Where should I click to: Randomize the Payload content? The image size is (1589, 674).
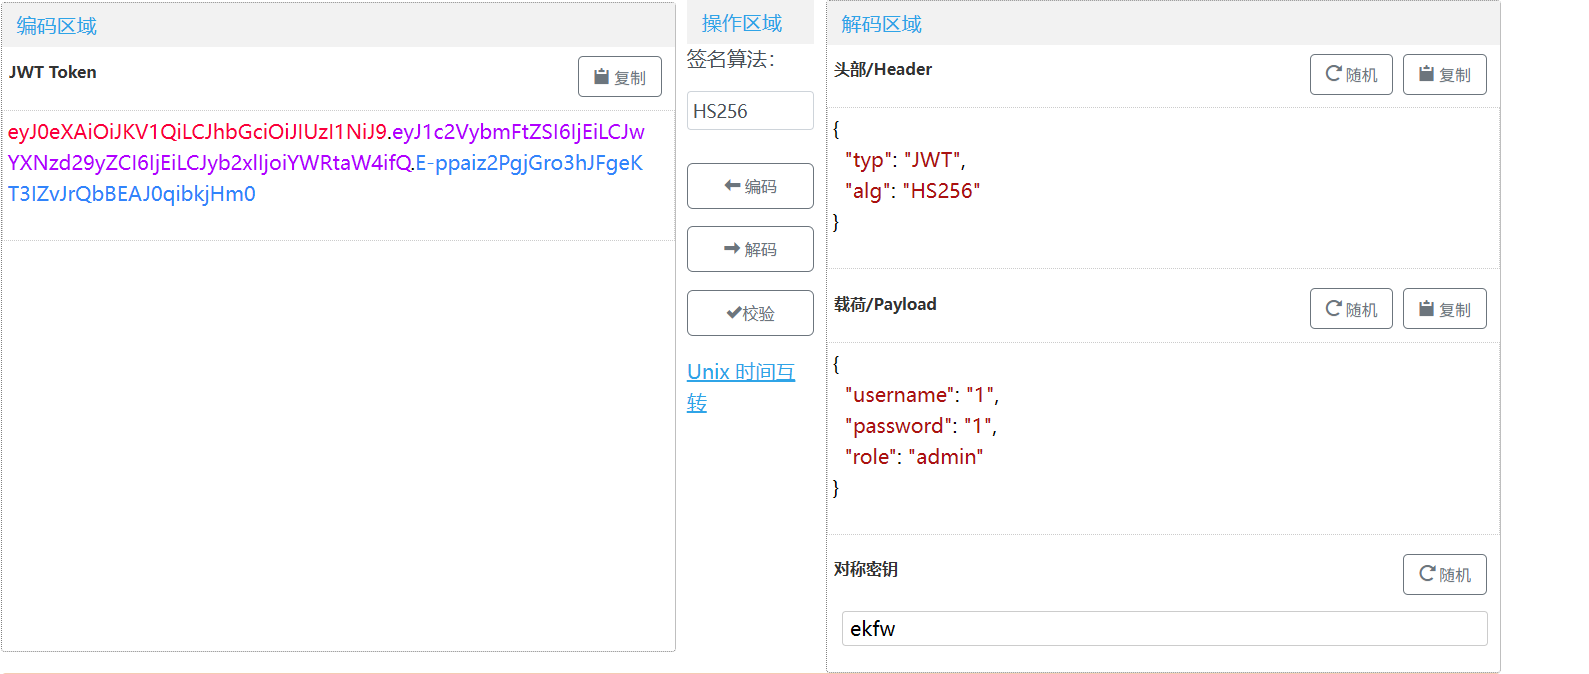[x=1351, y=309]
